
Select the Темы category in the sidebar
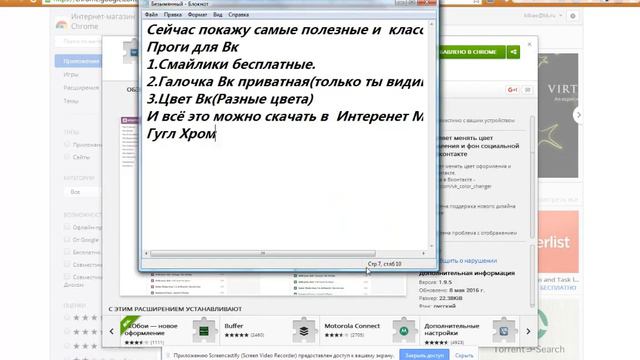tap(71, 101)
